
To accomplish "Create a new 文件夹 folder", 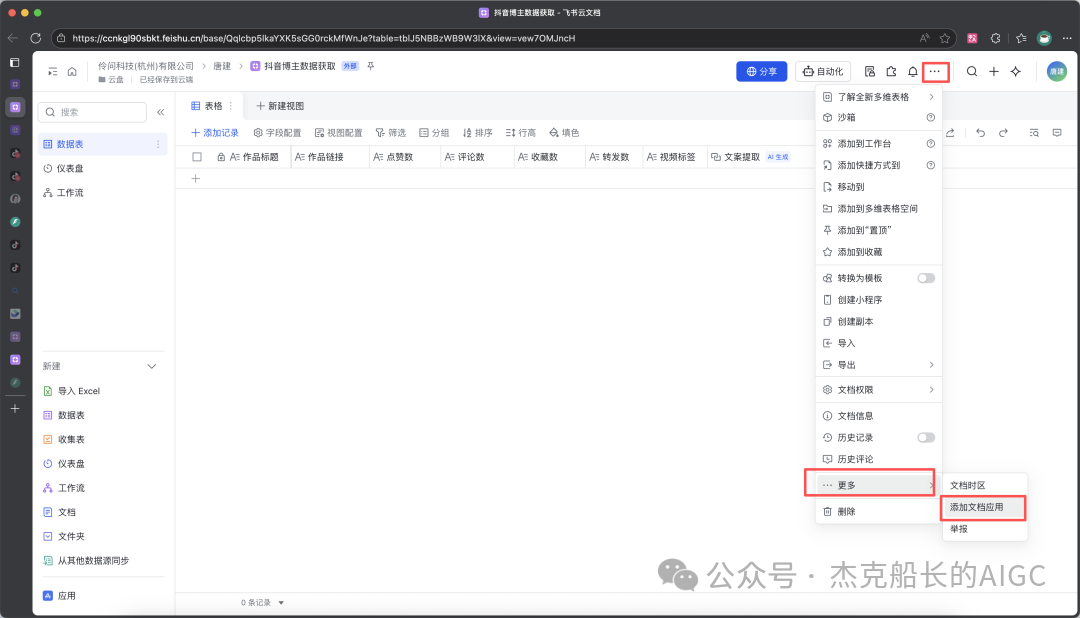I will tap(64, 536).
